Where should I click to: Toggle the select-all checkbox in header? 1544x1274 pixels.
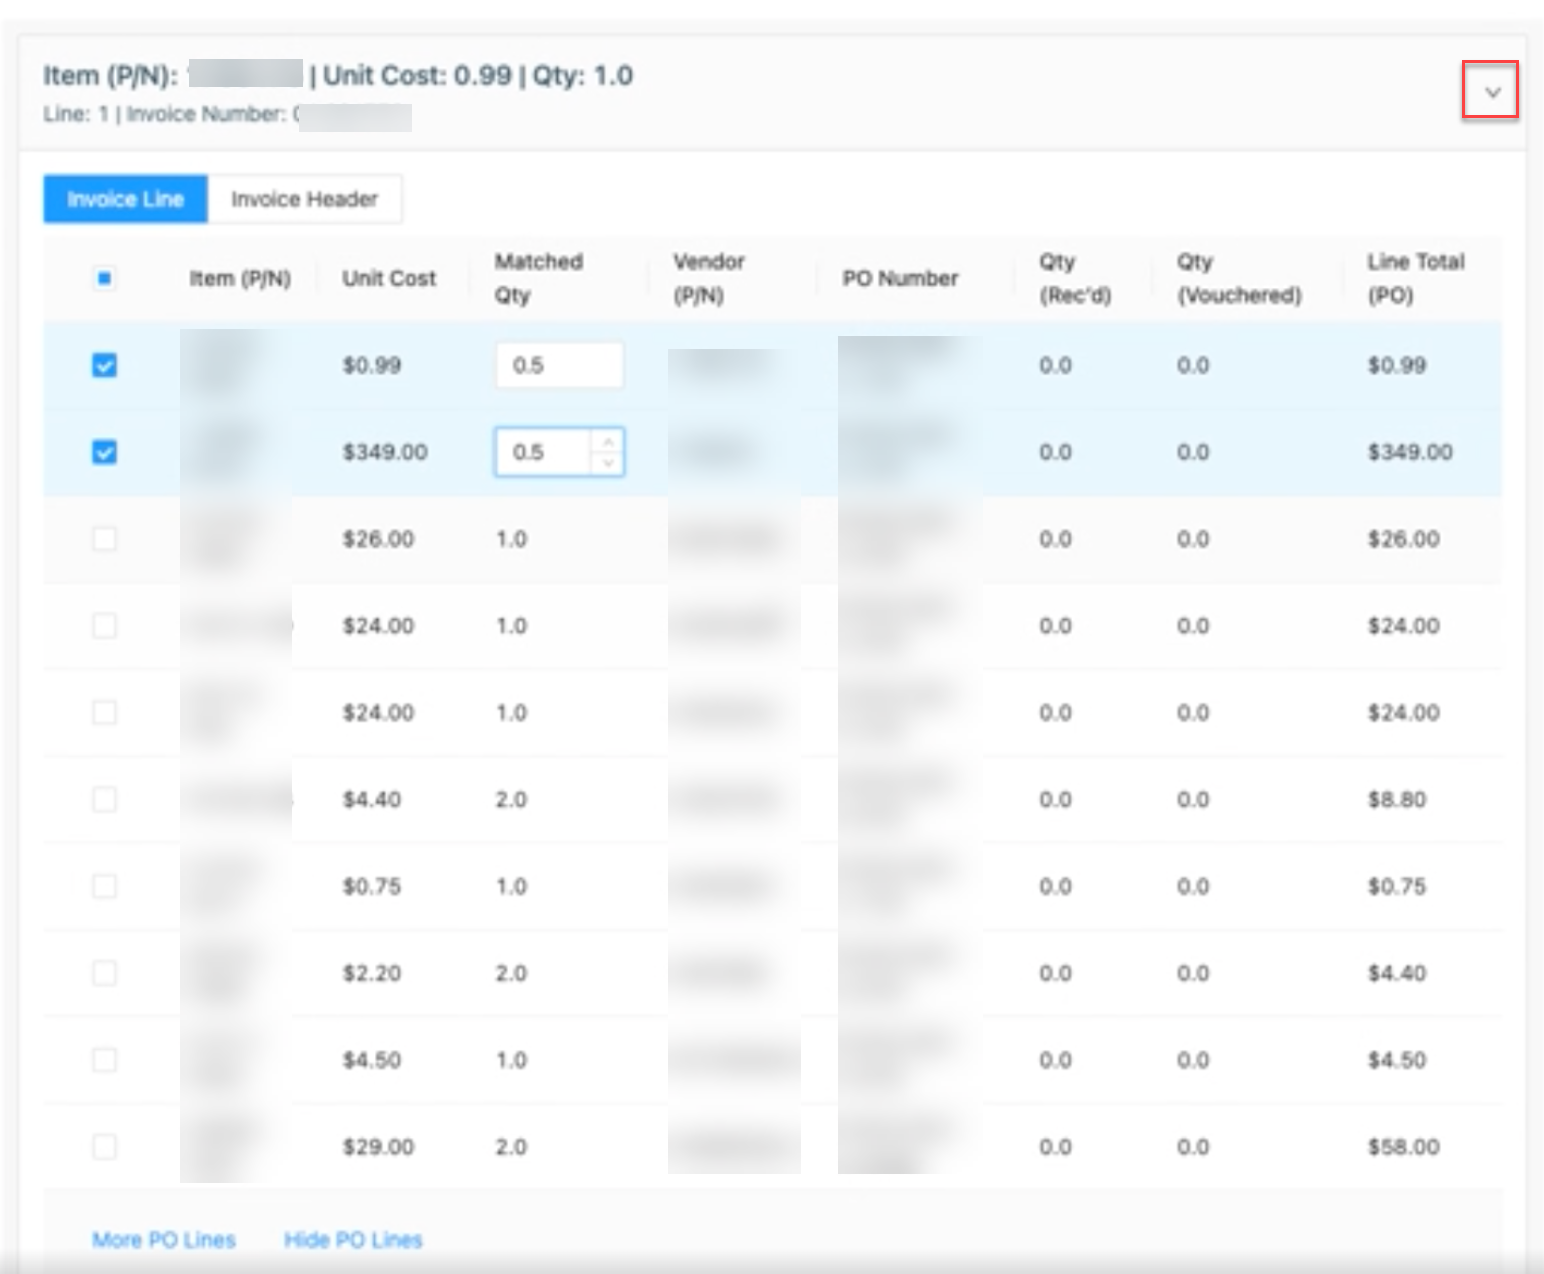tap(104, 278)
